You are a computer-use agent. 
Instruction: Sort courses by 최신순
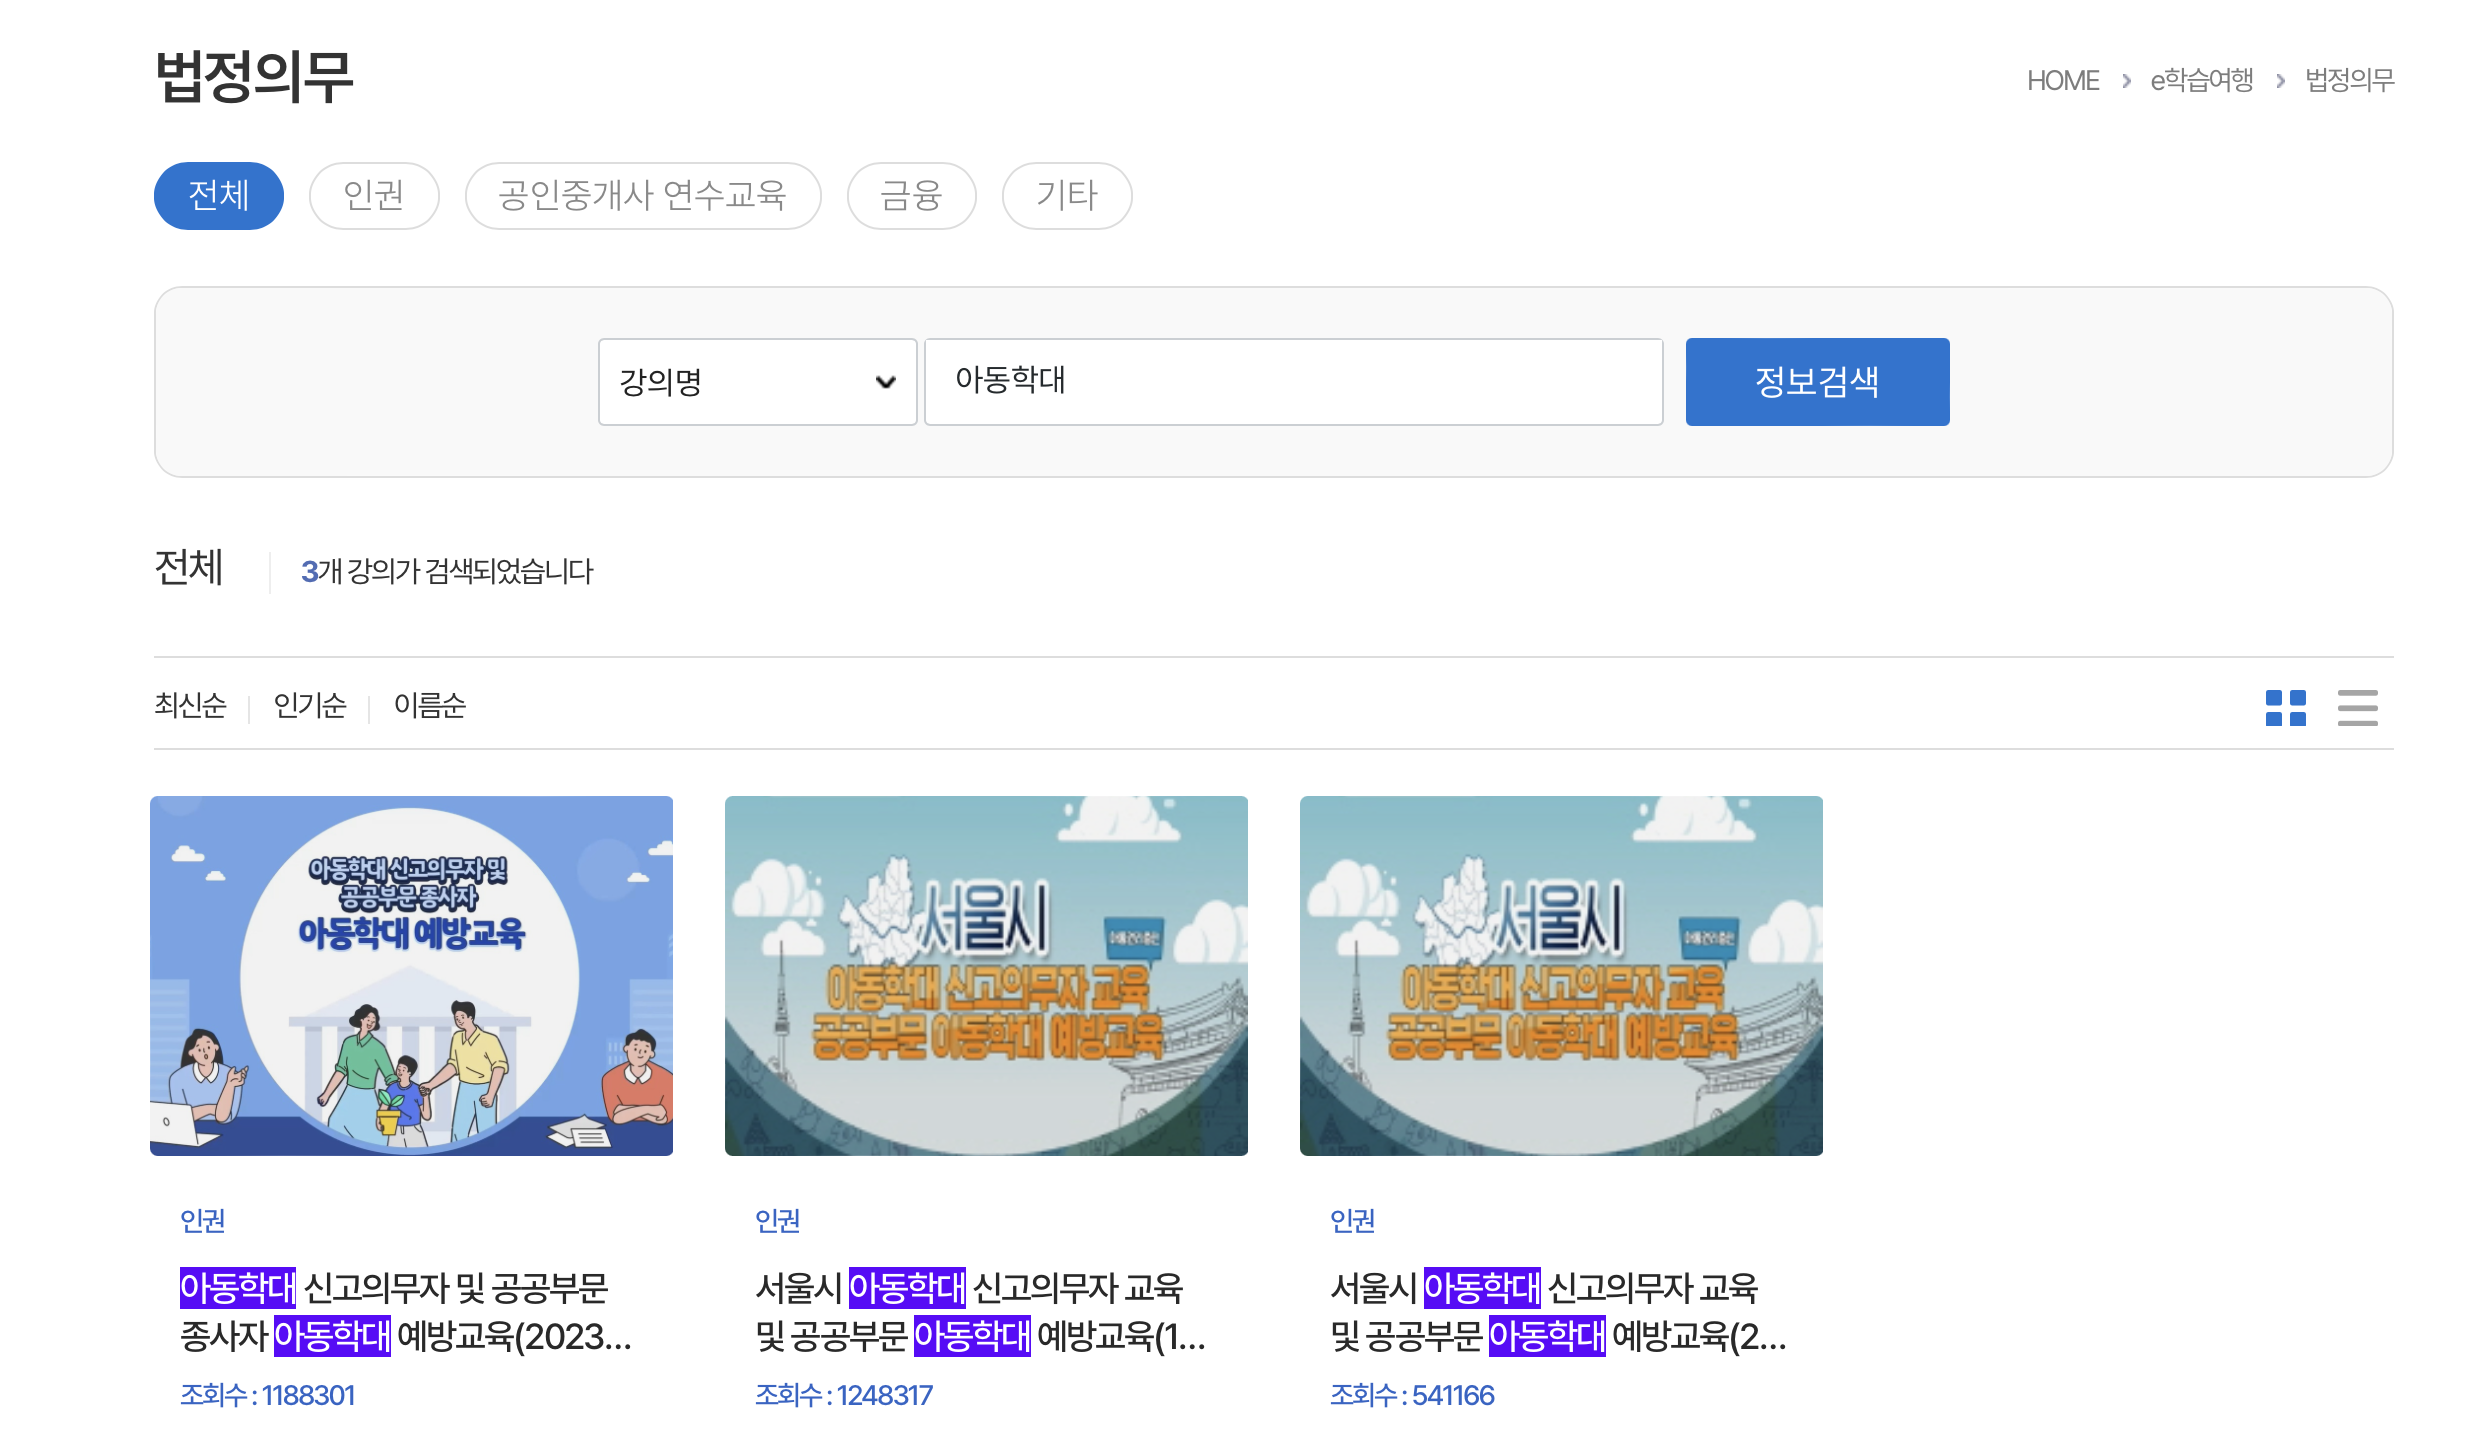[191, 705]
